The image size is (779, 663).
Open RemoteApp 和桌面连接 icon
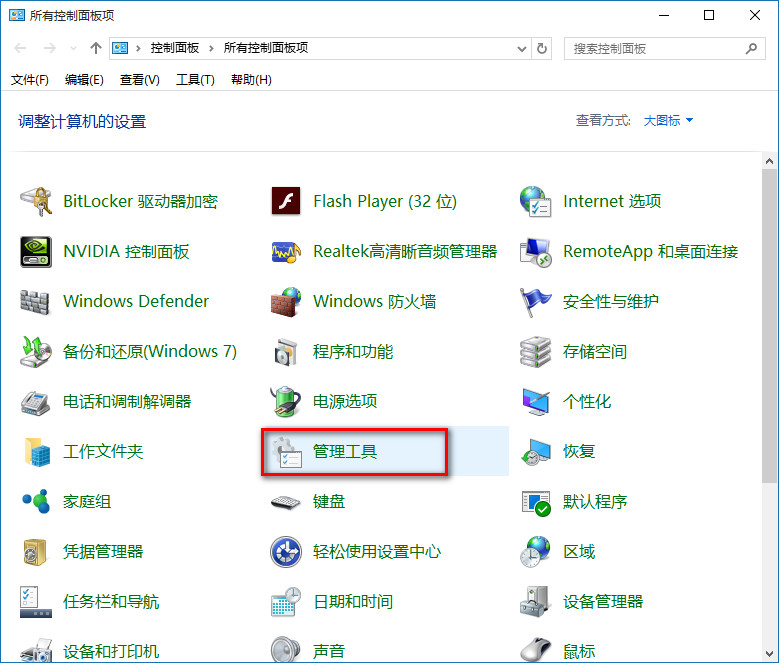536,252
